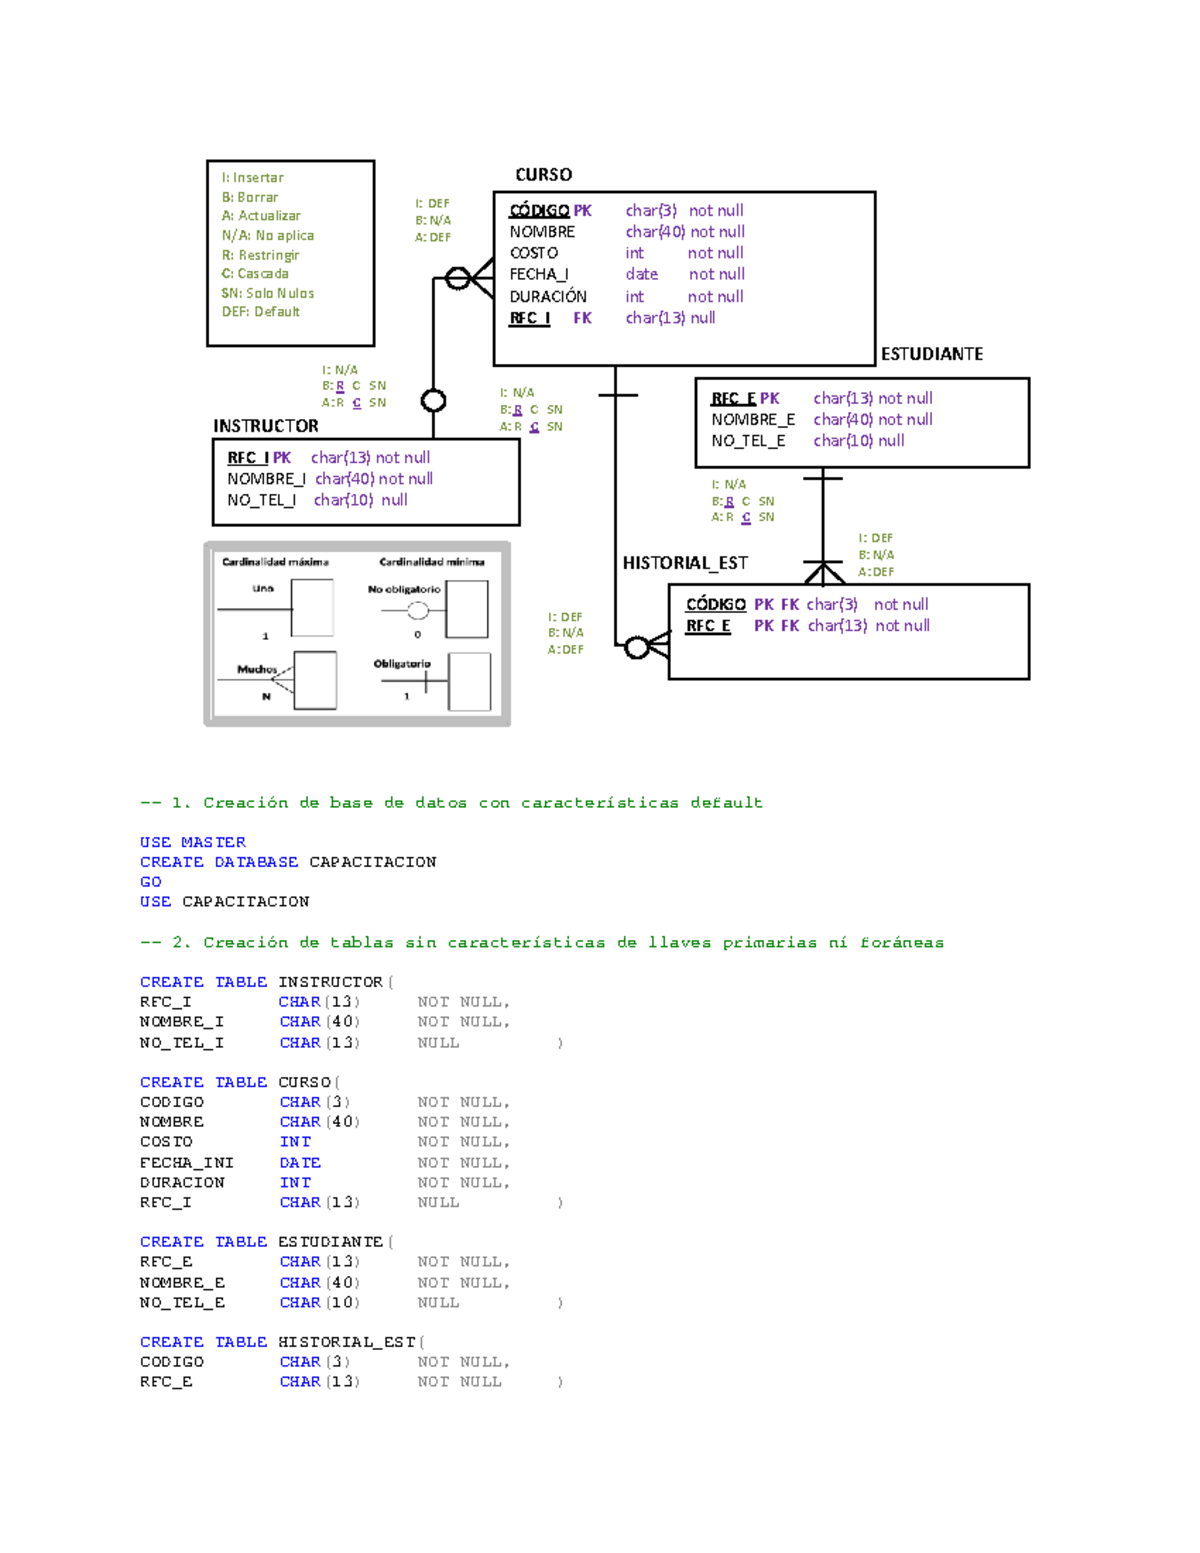The image size is (1200, 1553).
Task: Click NO_TEL_E attribute in ESTUDIANTE diagram box
Action: 748,441
